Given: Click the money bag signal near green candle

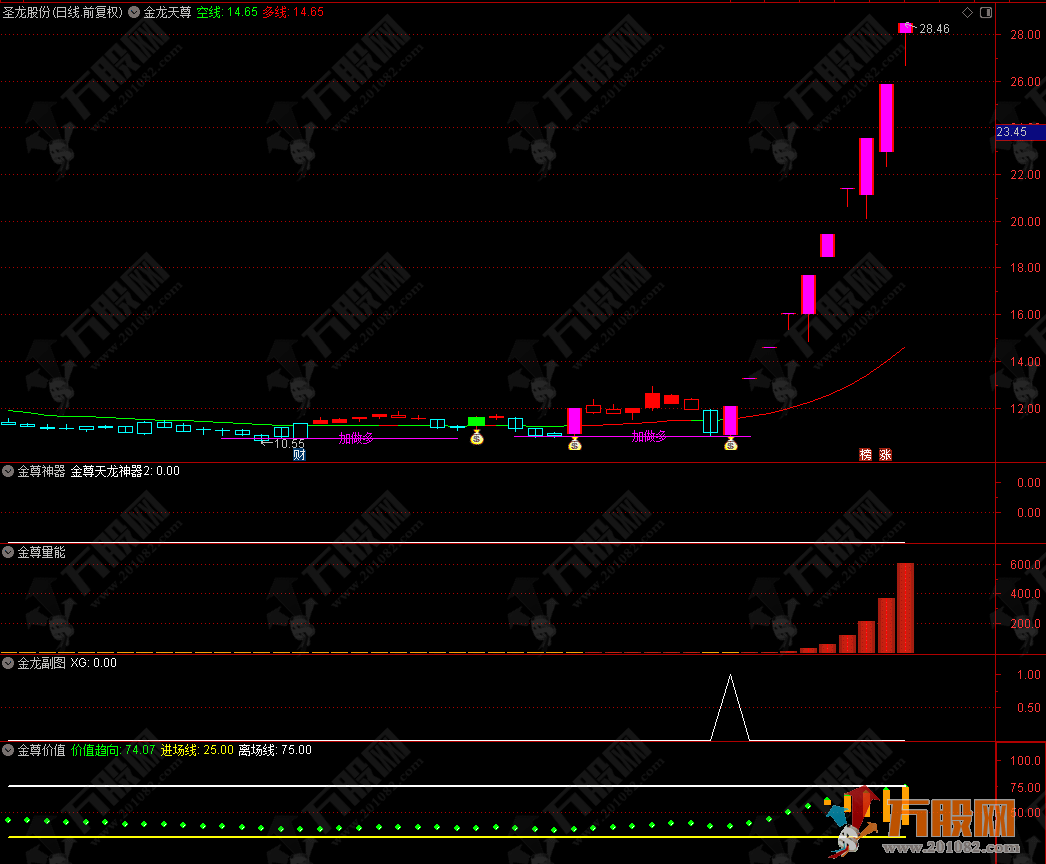Looking at the screenshot, I should click(476, 438).
